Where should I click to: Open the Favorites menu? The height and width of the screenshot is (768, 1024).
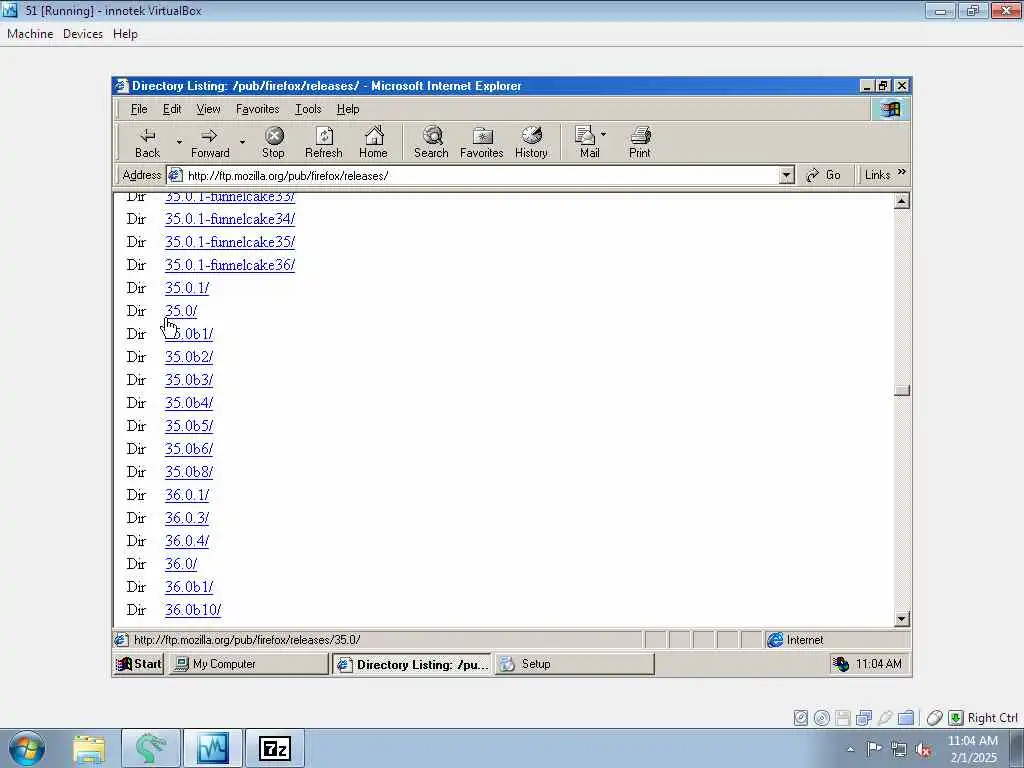click(x=257, y=109)
